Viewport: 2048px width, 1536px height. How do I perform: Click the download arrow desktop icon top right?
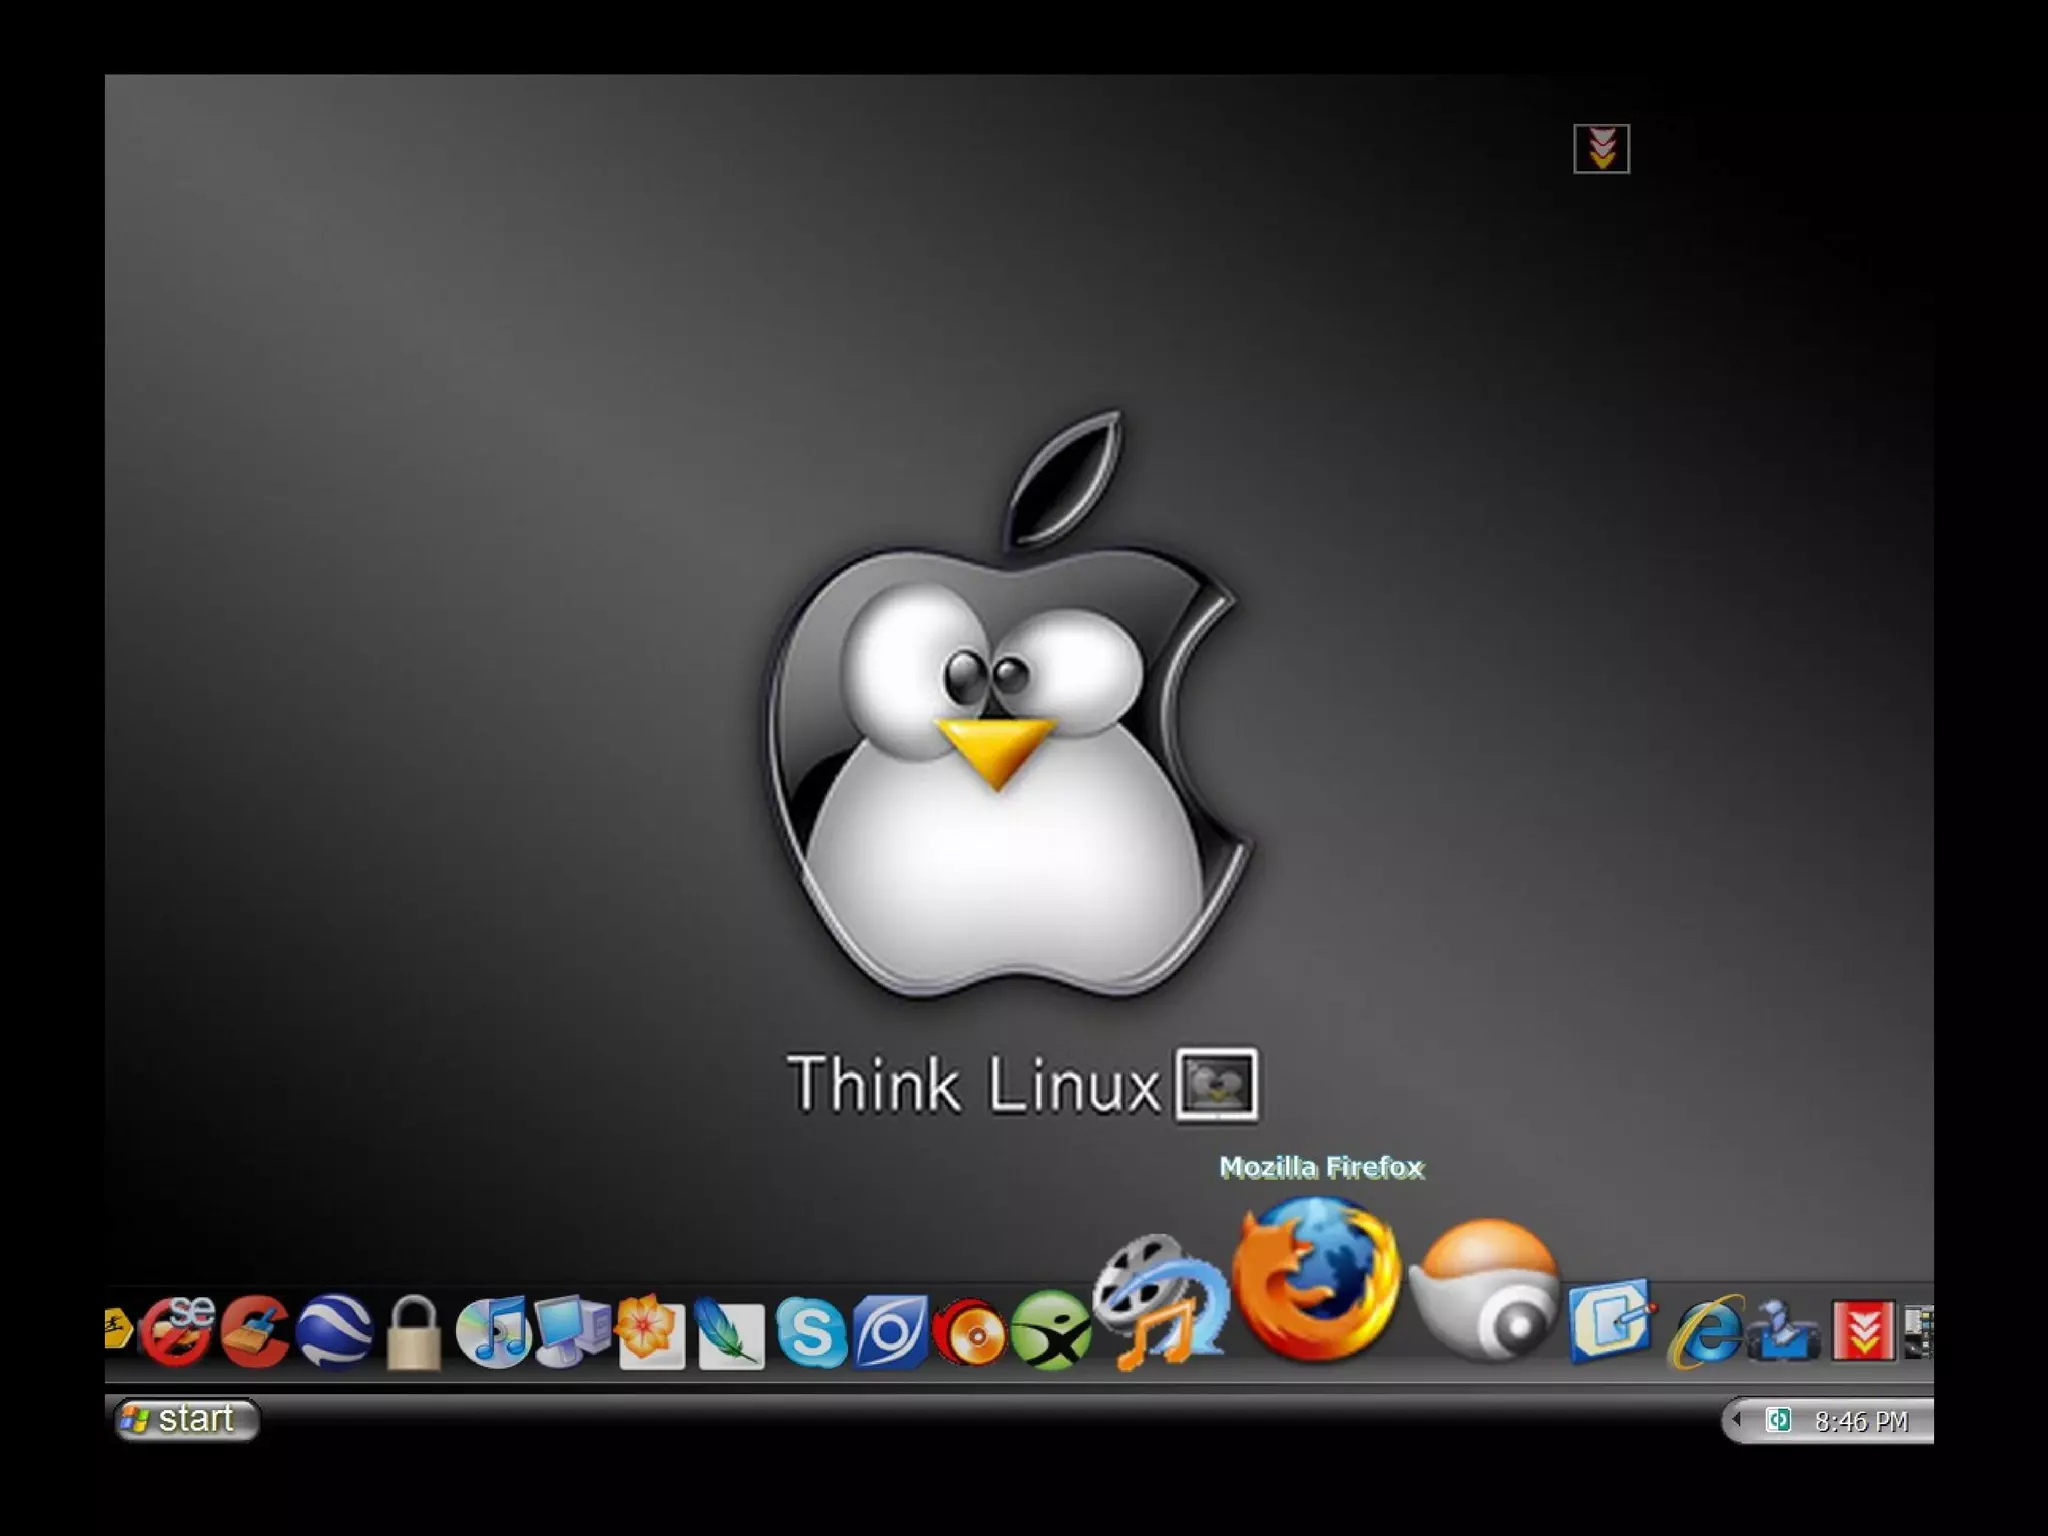(1601, 149)
